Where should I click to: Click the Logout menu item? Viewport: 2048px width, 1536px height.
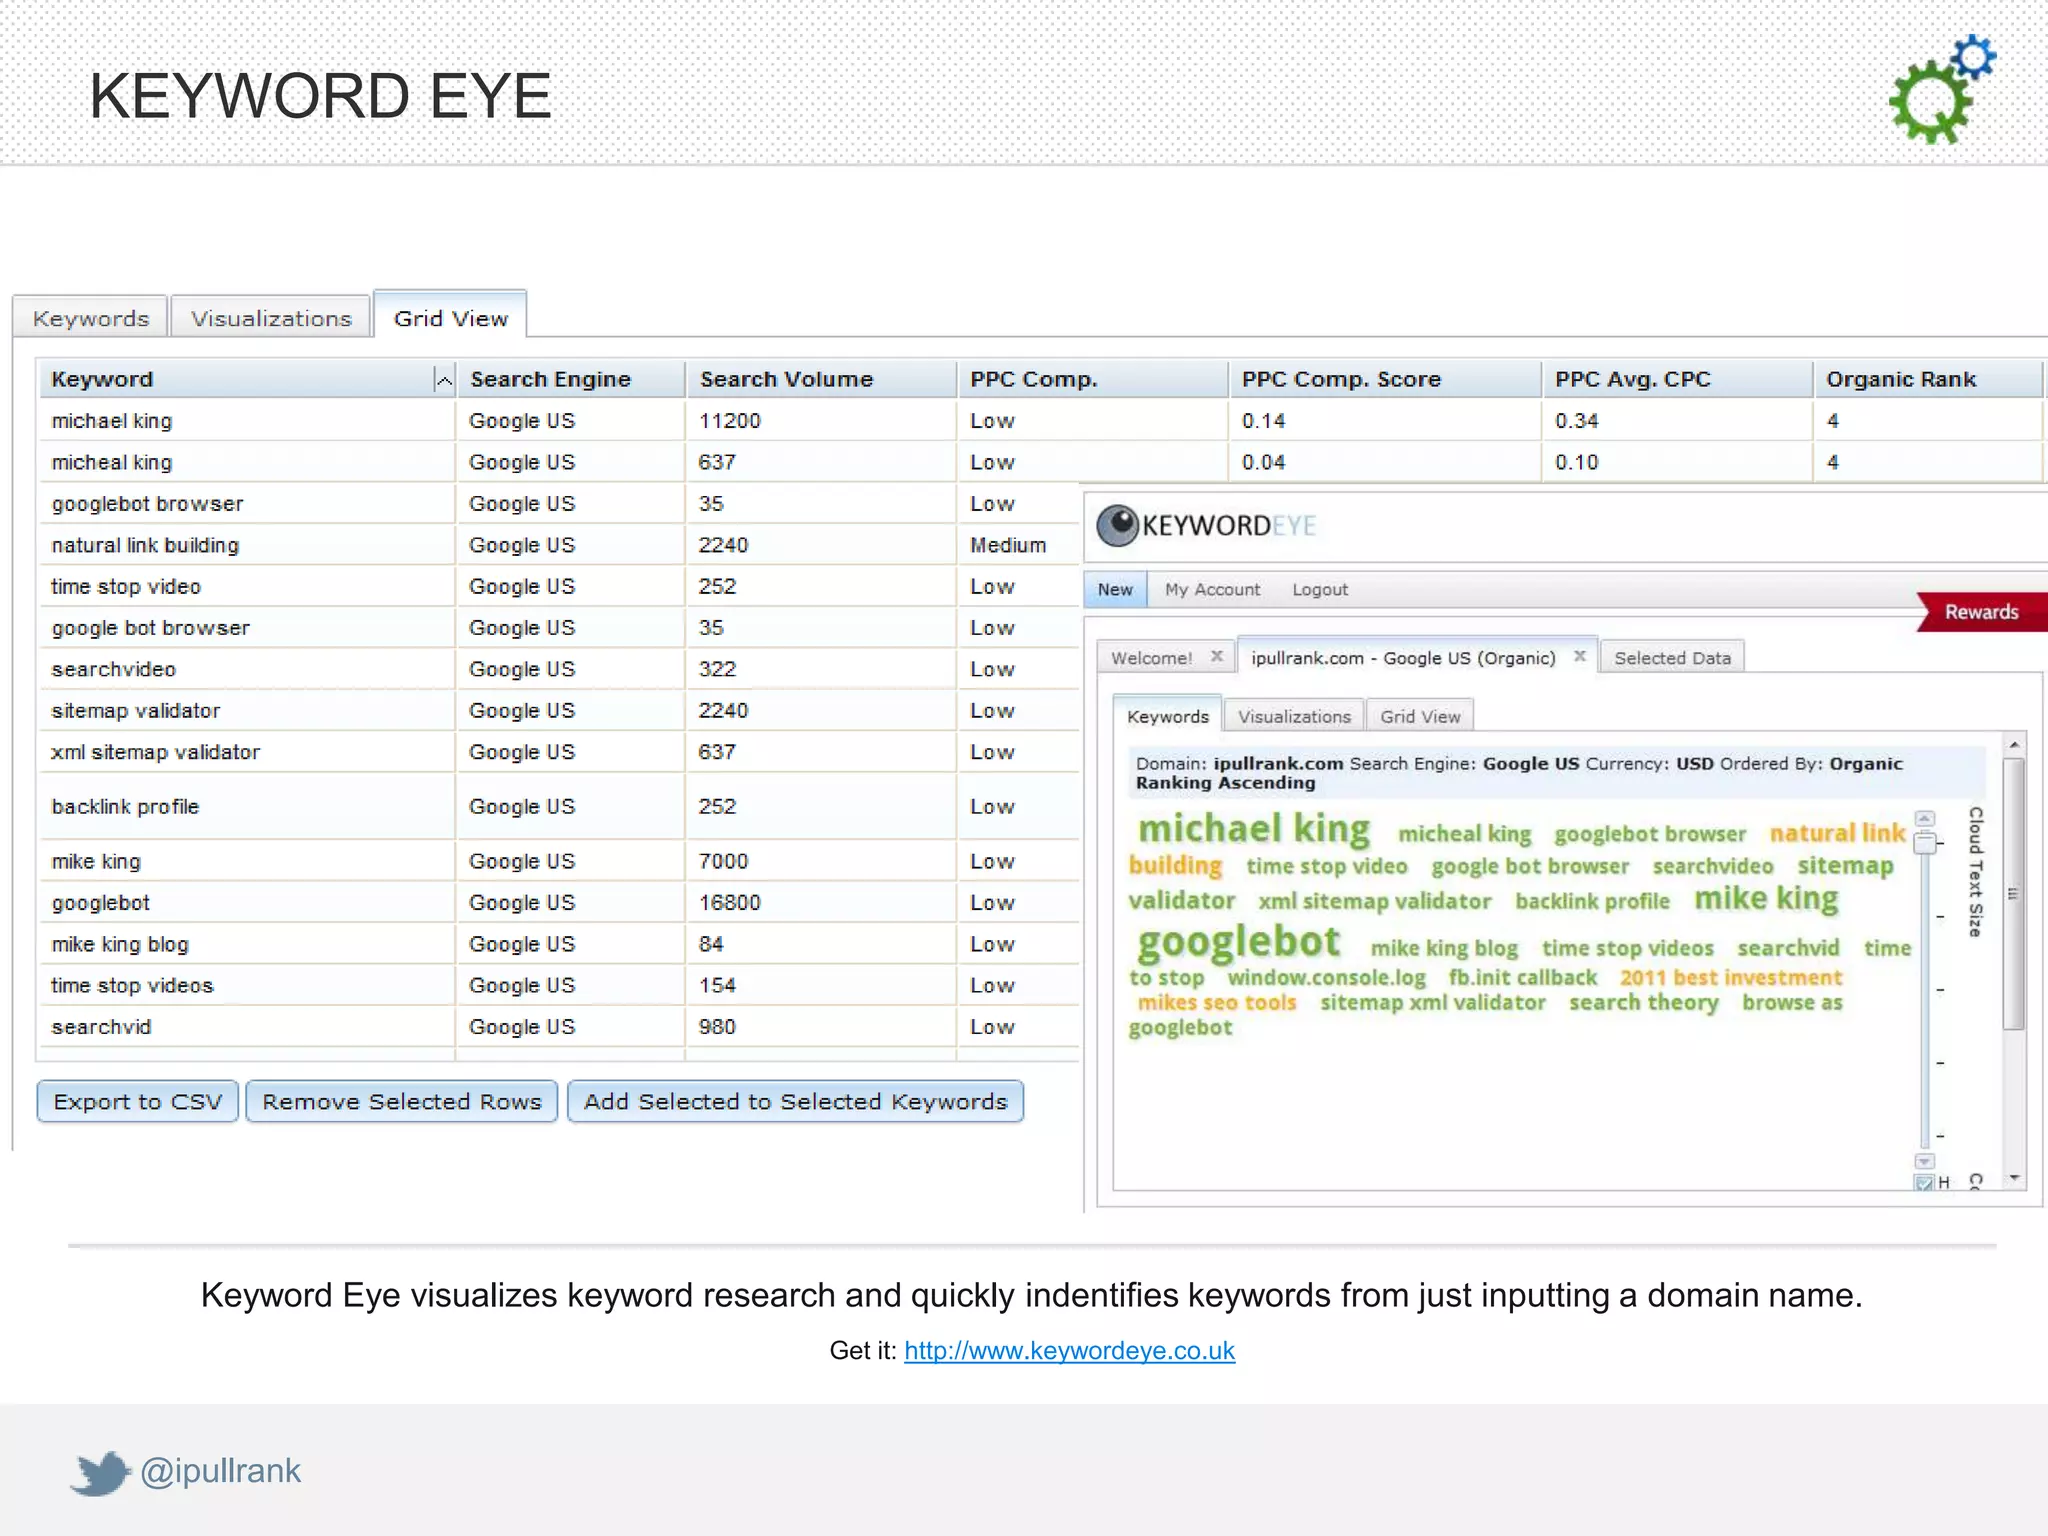click(x=1320, y=589)
